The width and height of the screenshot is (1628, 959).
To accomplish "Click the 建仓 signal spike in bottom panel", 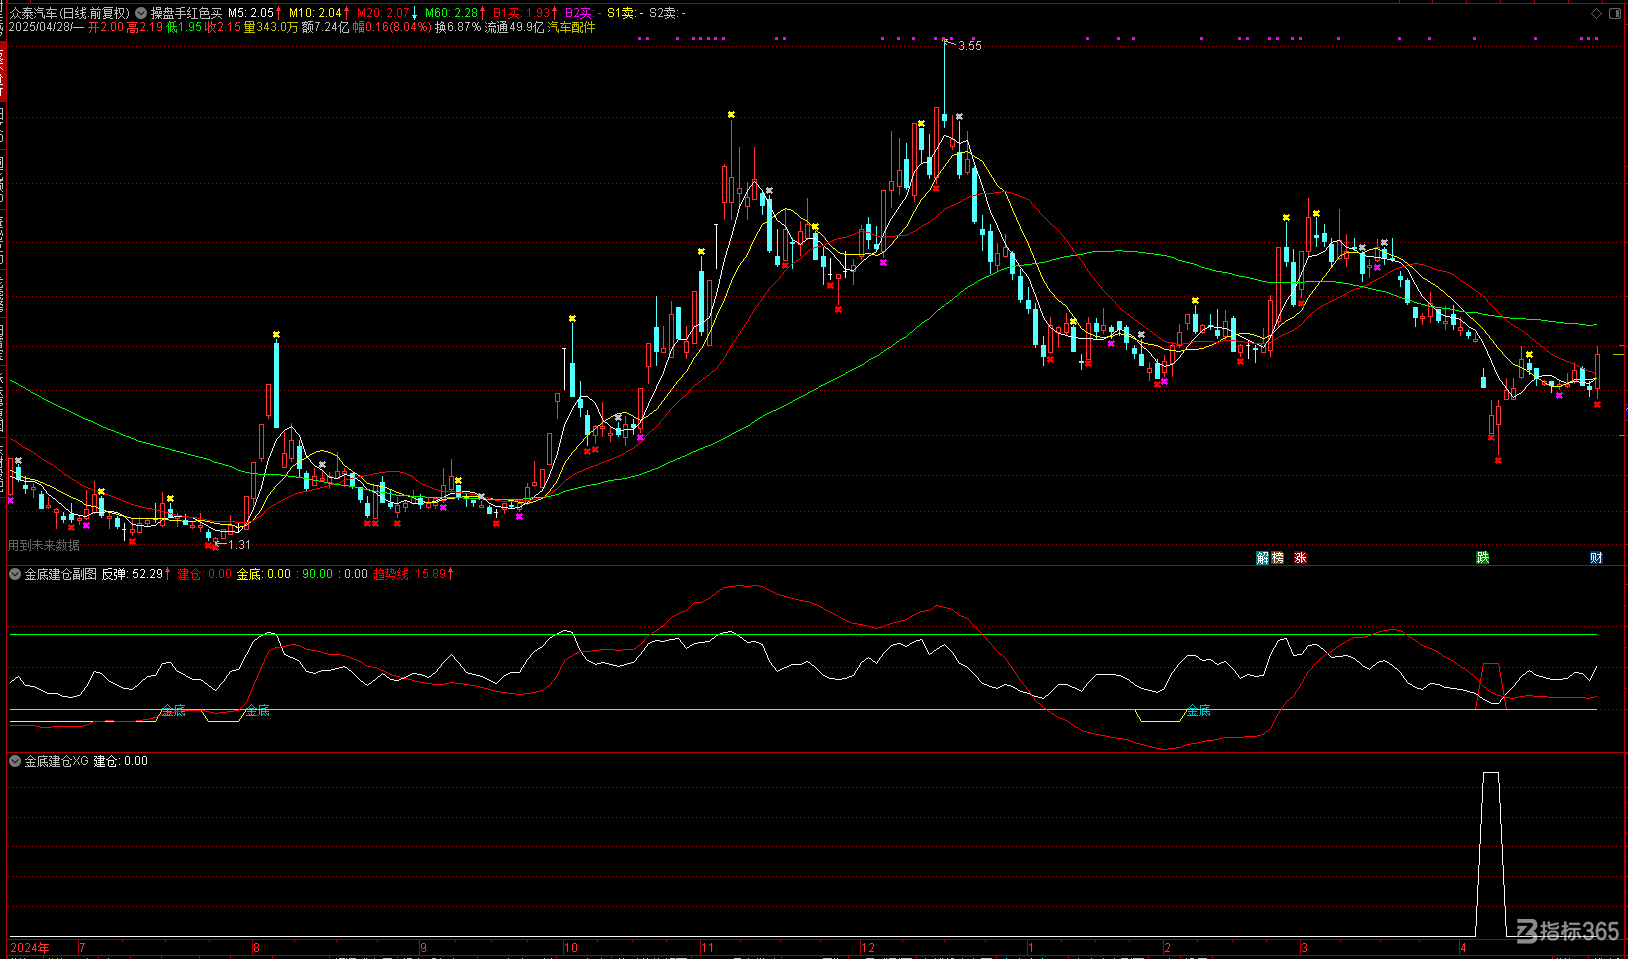I will [x=1490, y=853].
